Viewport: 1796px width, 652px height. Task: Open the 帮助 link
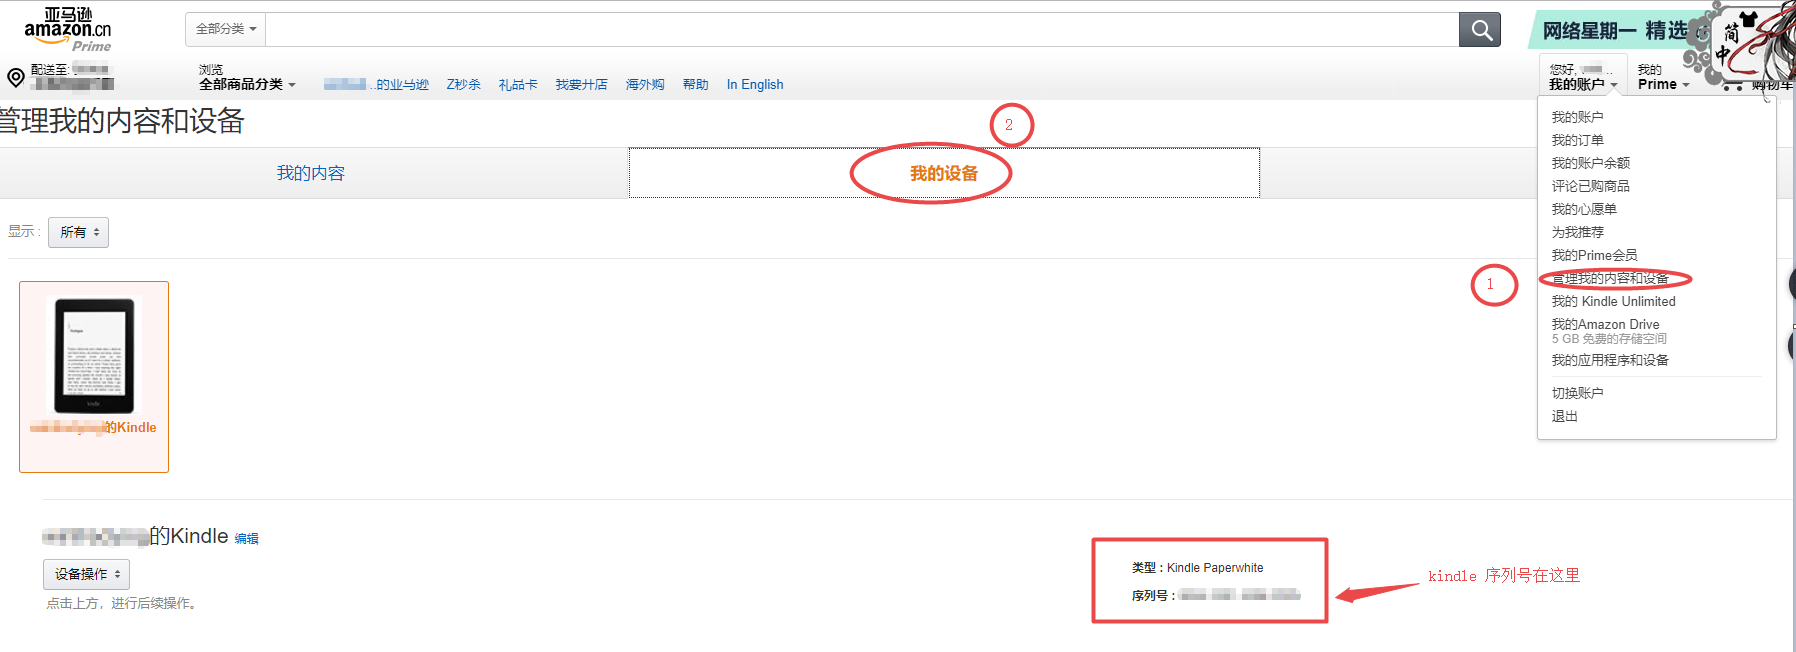[696, 85]
